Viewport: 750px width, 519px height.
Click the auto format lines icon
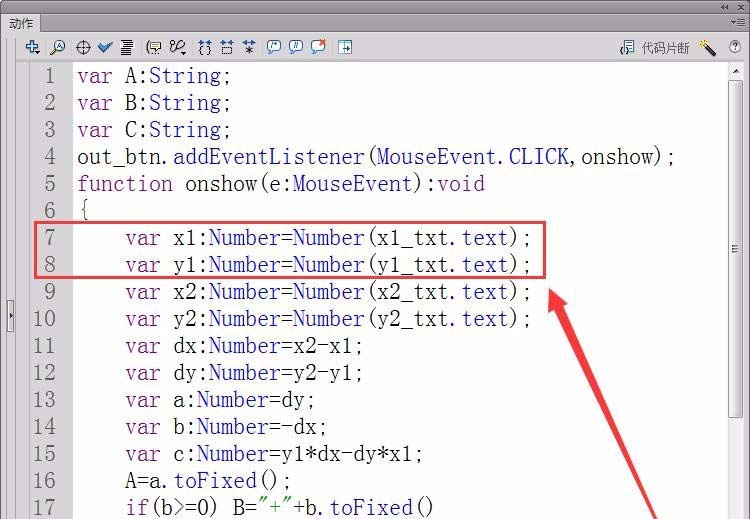(127, 47)
